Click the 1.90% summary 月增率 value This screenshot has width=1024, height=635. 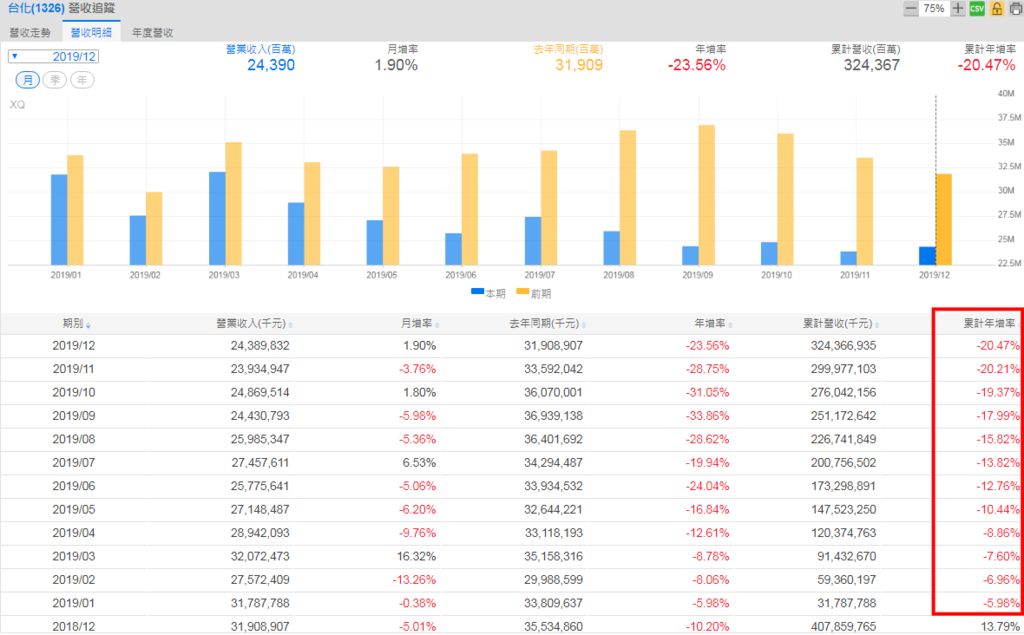(x=396, y=65)
